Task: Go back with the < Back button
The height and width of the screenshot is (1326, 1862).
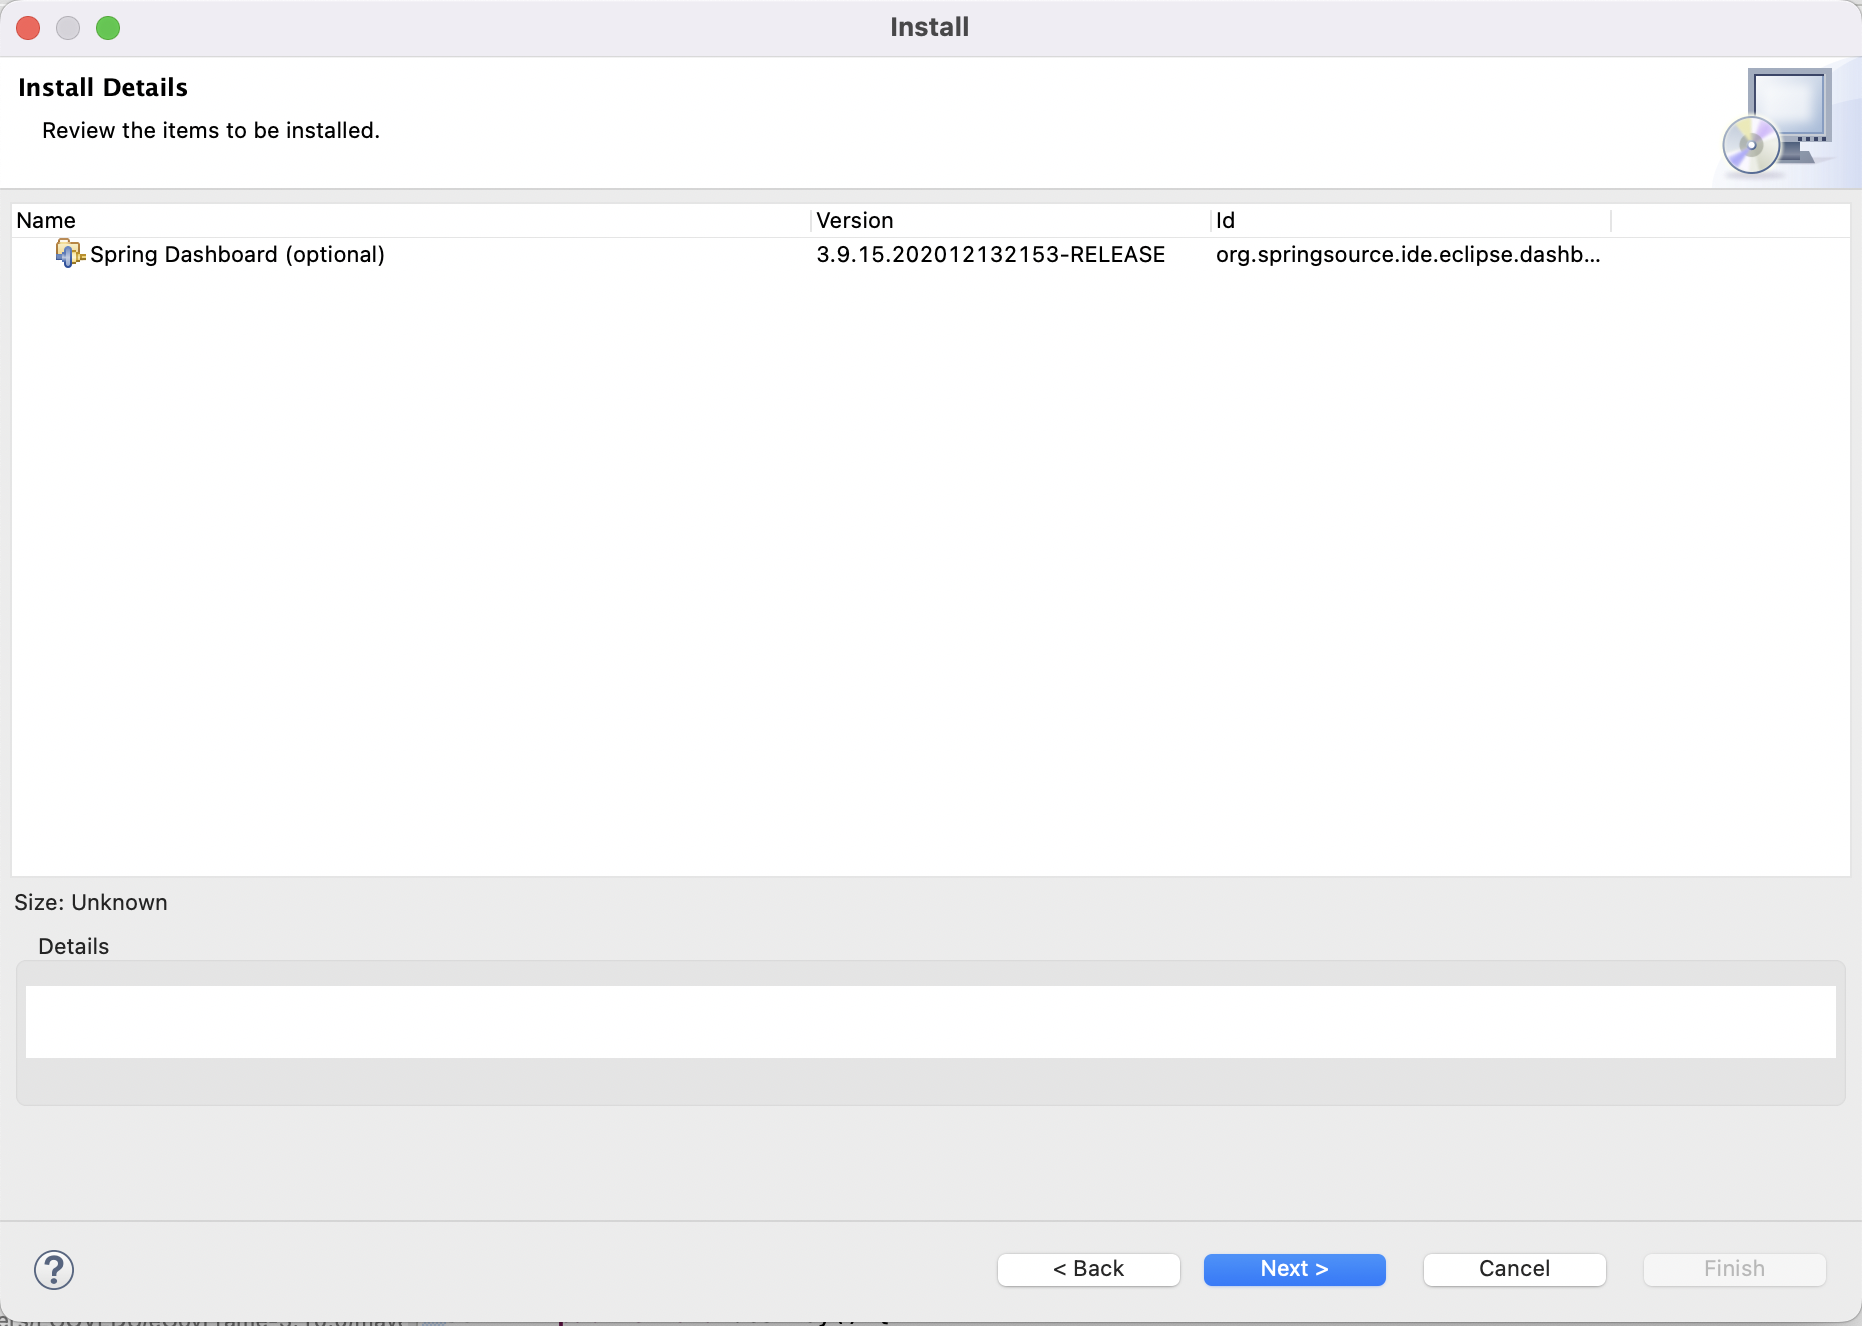Action: pyautogui.click(x=1088, y=1269)
